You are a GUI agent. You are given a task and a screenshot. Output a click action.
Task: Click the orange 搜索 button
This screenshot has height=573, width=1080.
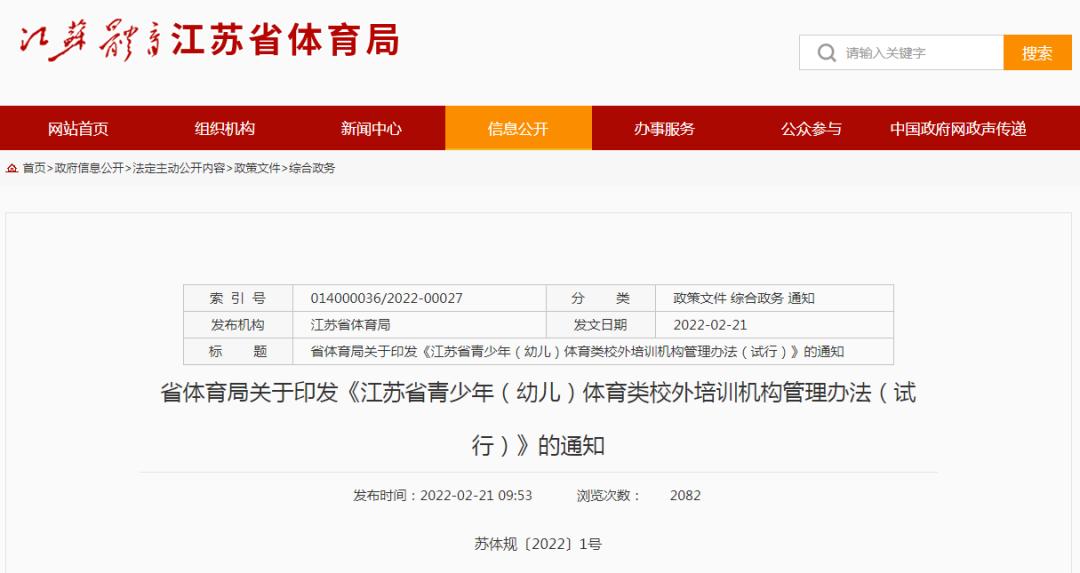pos(1037,53)
